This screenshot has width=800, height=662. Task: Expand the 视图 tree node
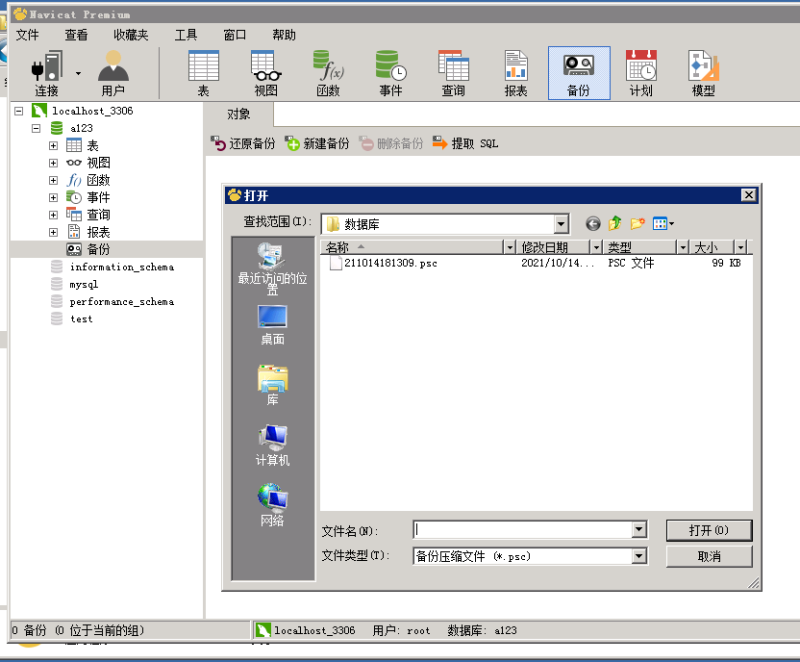click(x=54, y=163)
